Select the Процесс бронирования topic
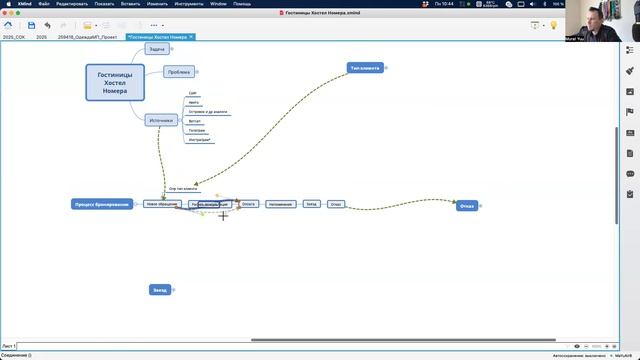 tap(102, 204)
